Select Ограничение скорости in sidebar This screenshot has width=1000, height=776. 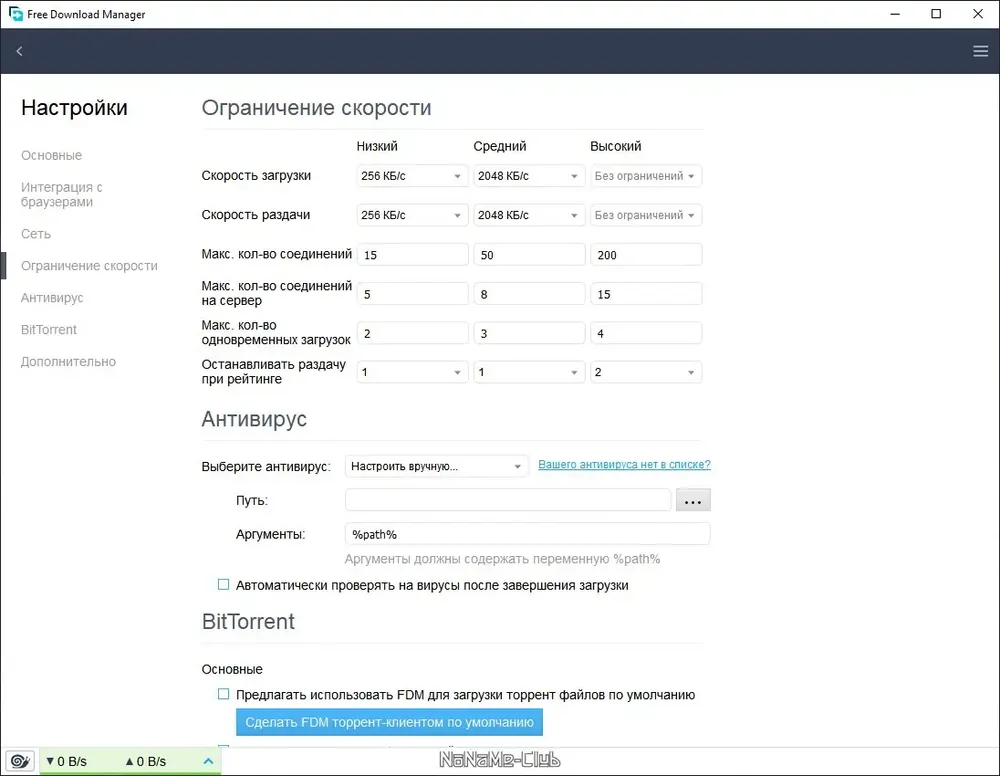point(89,266)
